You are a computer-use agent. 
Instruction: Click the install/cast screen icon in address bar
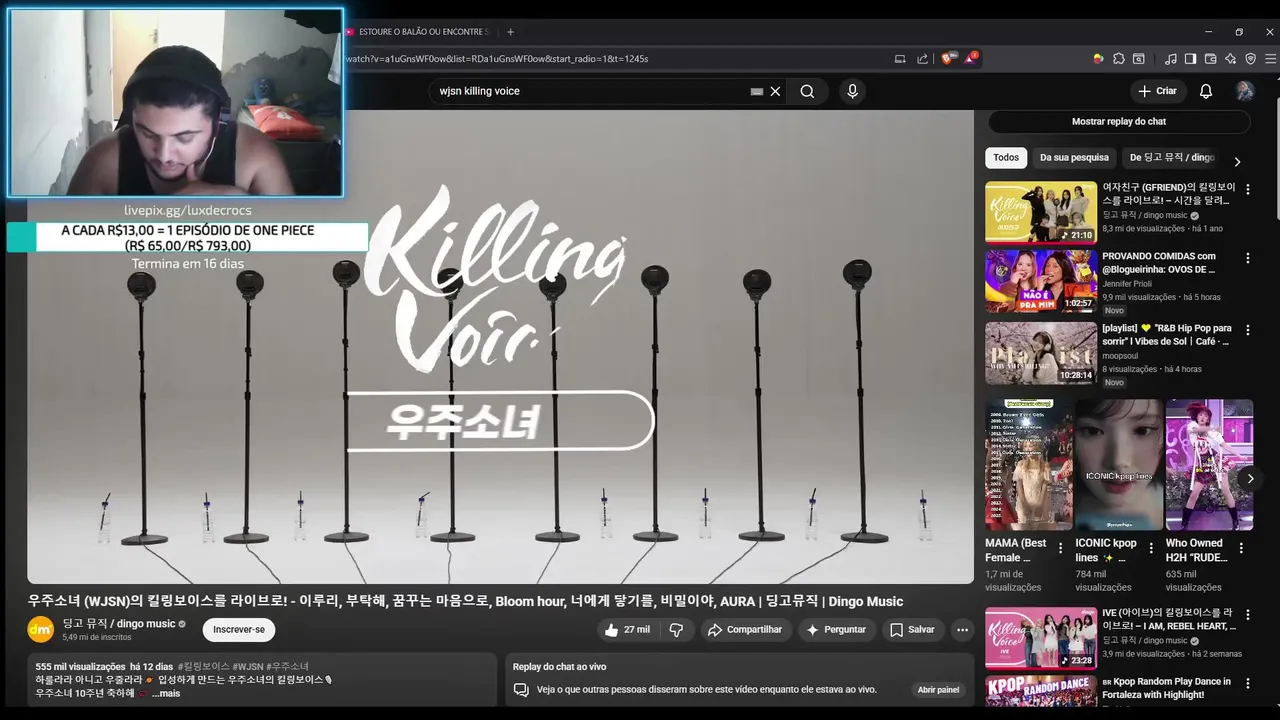[900, 59]
